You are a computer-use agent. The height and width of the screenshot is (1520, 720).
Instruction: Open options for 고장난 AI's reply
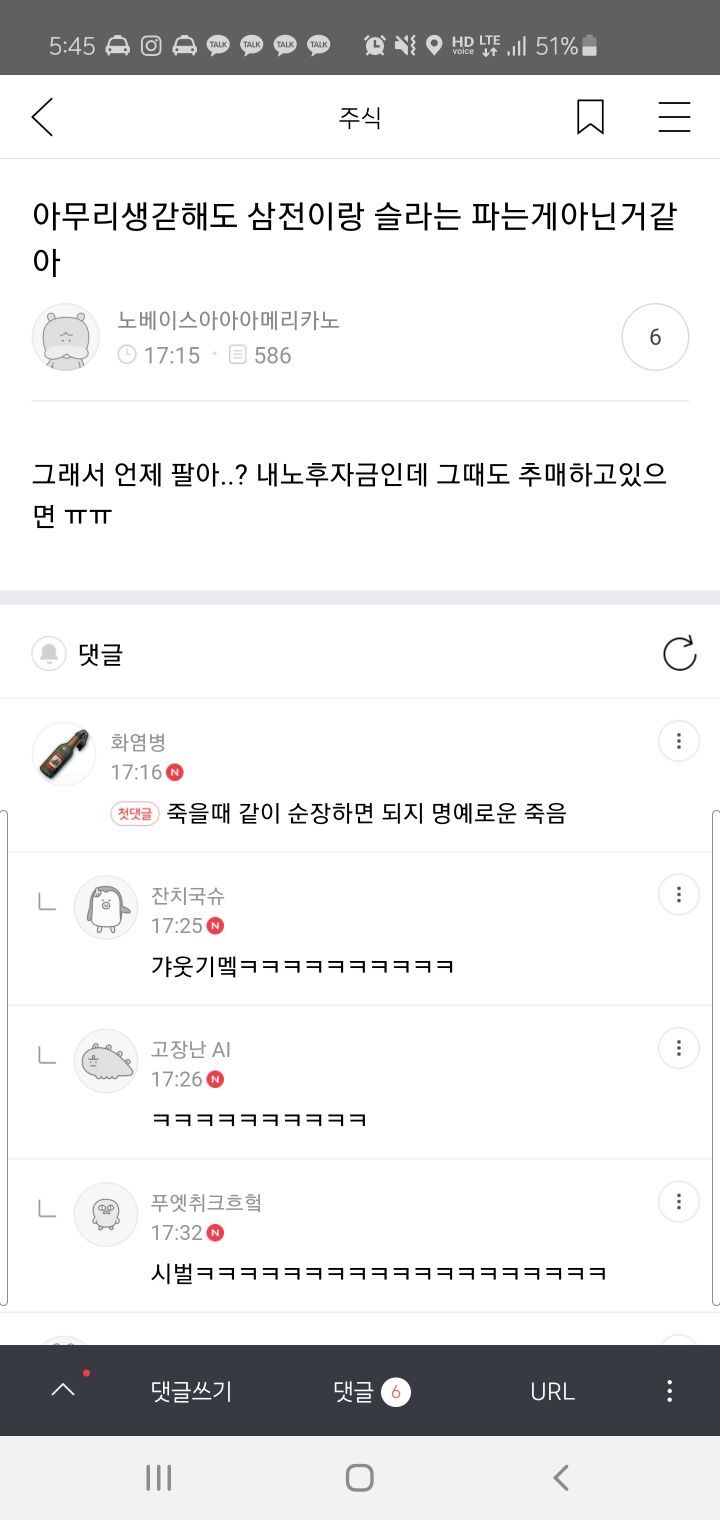click(x=678, y=1048)
